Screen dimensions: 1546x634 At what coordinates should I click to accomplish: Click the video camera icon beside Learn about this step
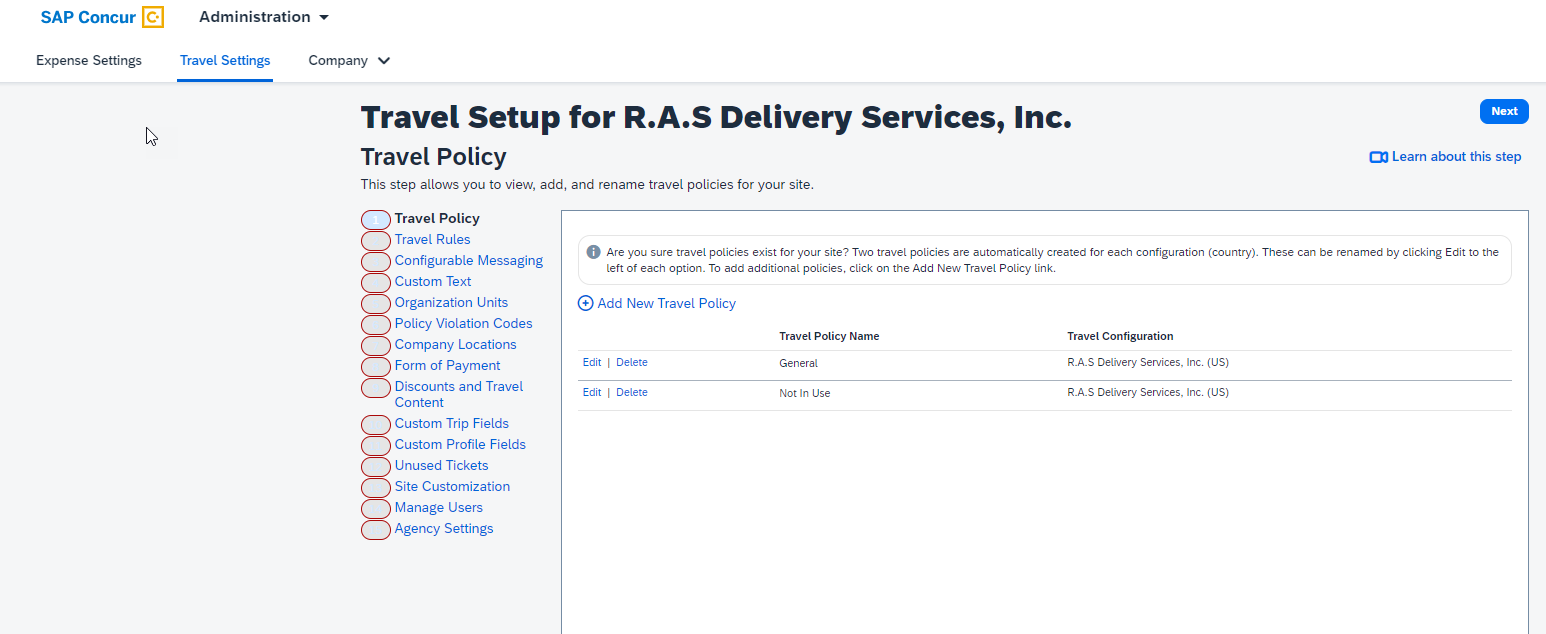1378,157
